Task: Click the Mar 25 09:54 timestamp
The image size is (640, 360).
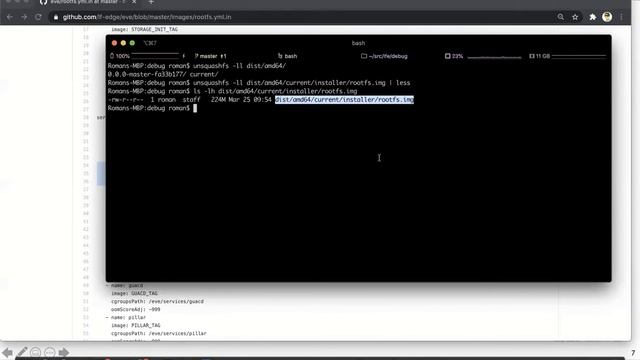Action: [x=250, y=100]
